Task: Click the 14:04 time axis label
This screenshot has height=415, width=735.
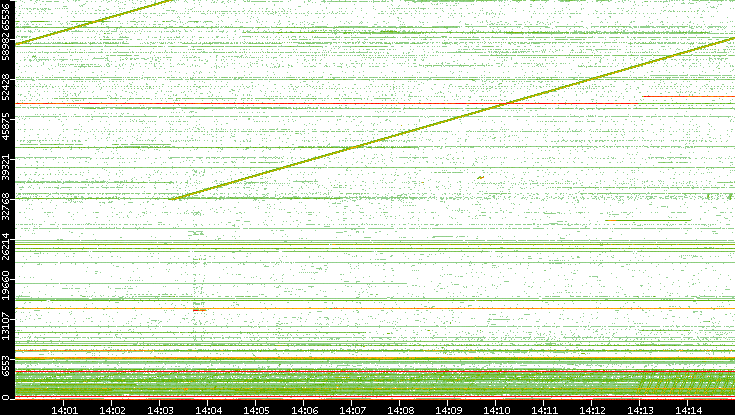Action: coord(208,410)
